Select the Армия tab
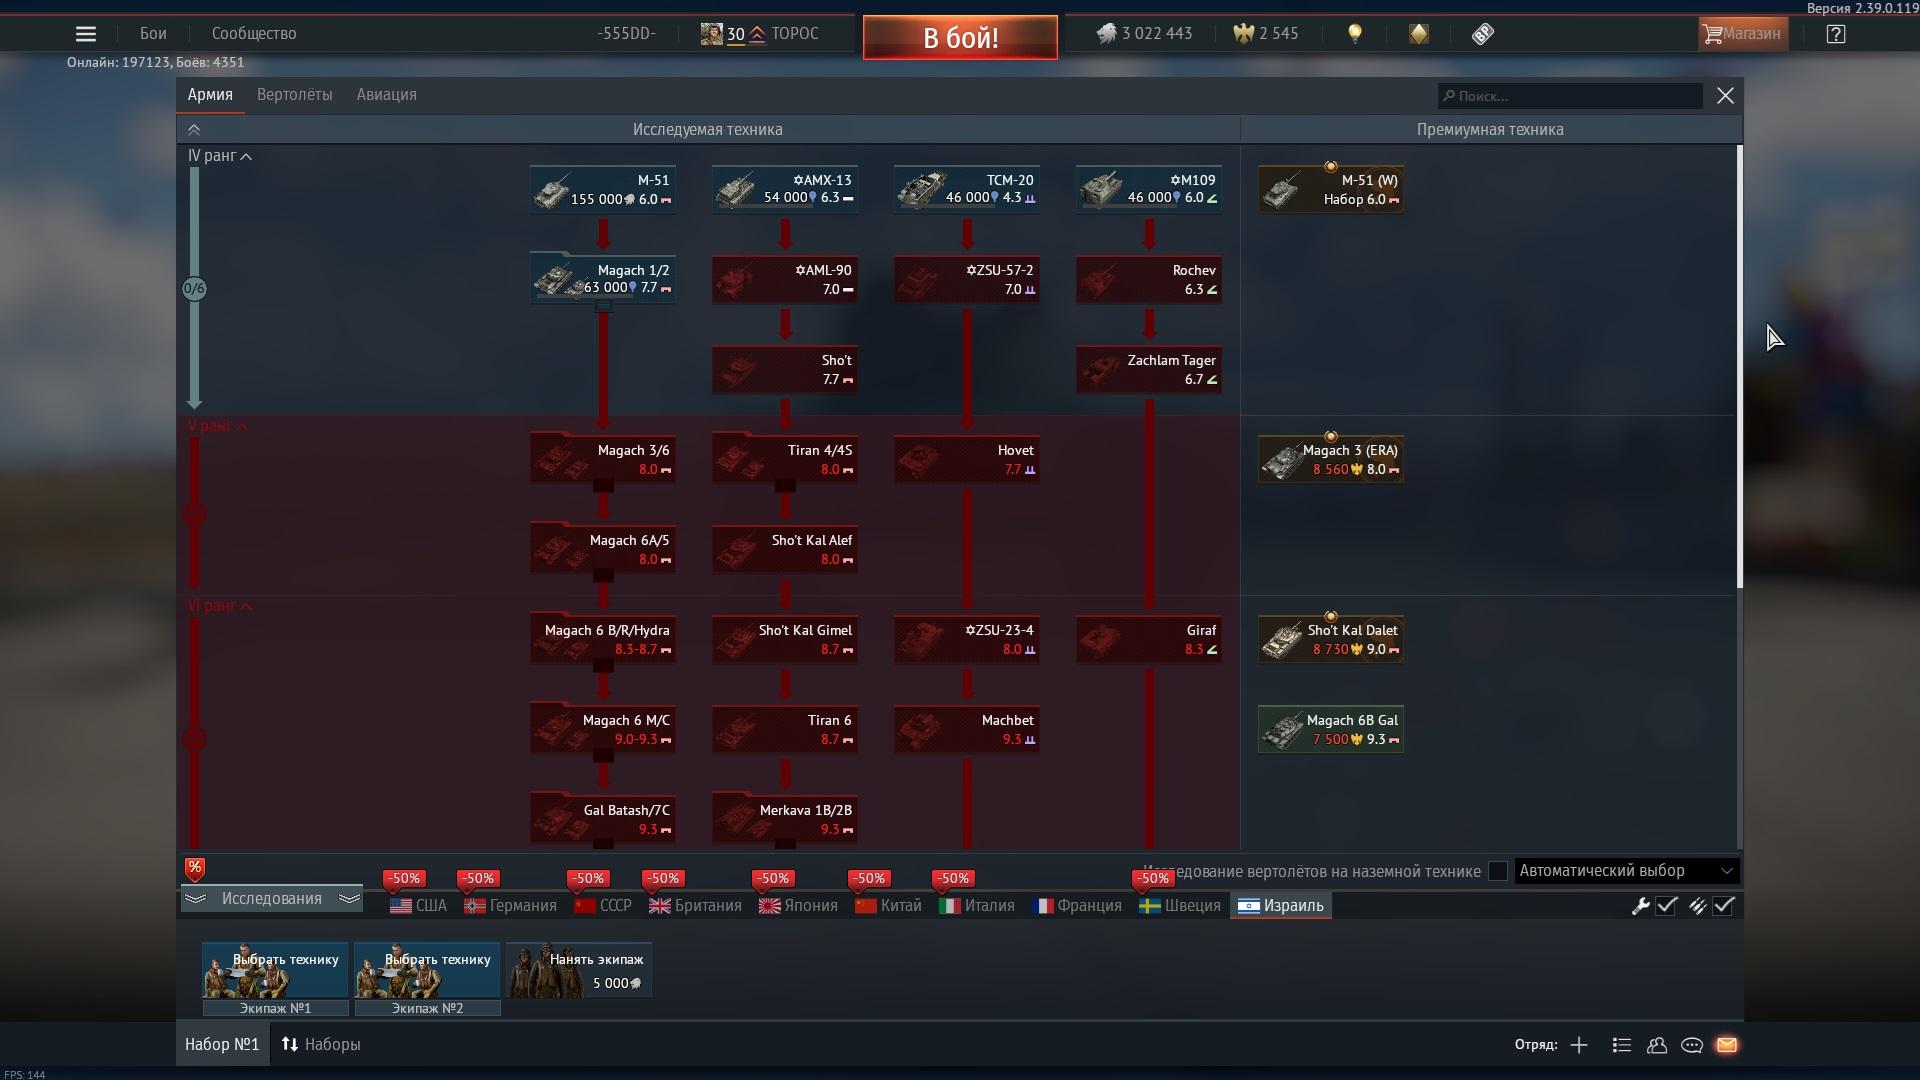Image resolution: width=1920 pixels, height=1080 pixels. click(x=210, y=95)
